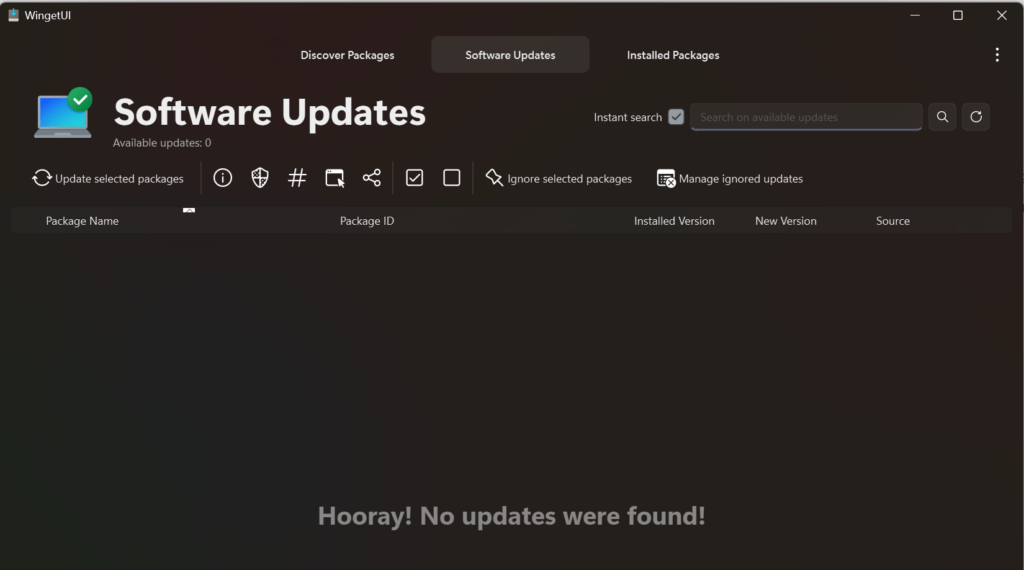This screenshot has width=1024, height=570.
Task: Select all packages with checked-box icon
Action: (x=415, y=178)
